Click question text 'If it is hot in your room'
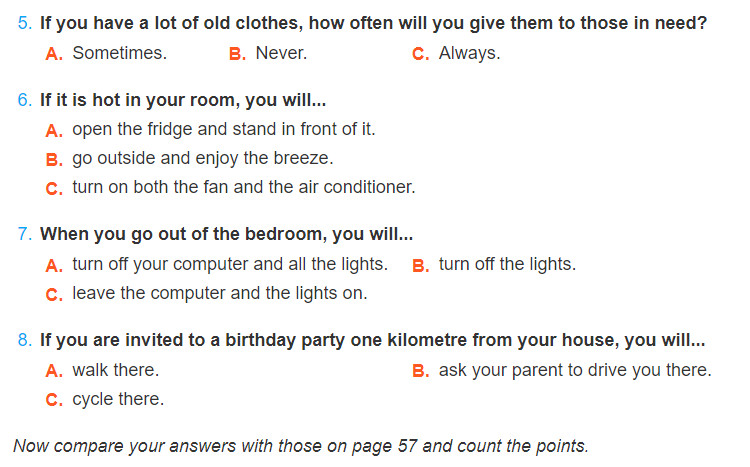This screenshot has height=467, width=750. (x=140, y=100)
